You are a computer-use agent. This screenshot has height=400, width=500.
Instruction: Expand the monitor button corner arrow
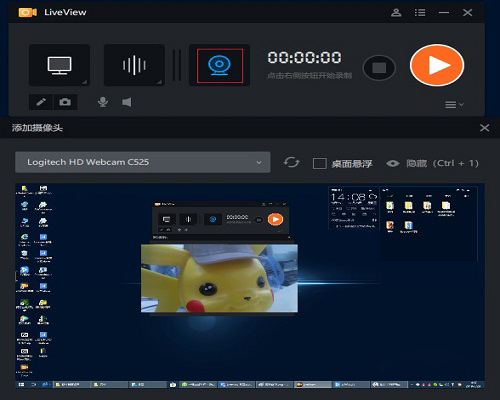pyautogui.click(x=85, y=82)
